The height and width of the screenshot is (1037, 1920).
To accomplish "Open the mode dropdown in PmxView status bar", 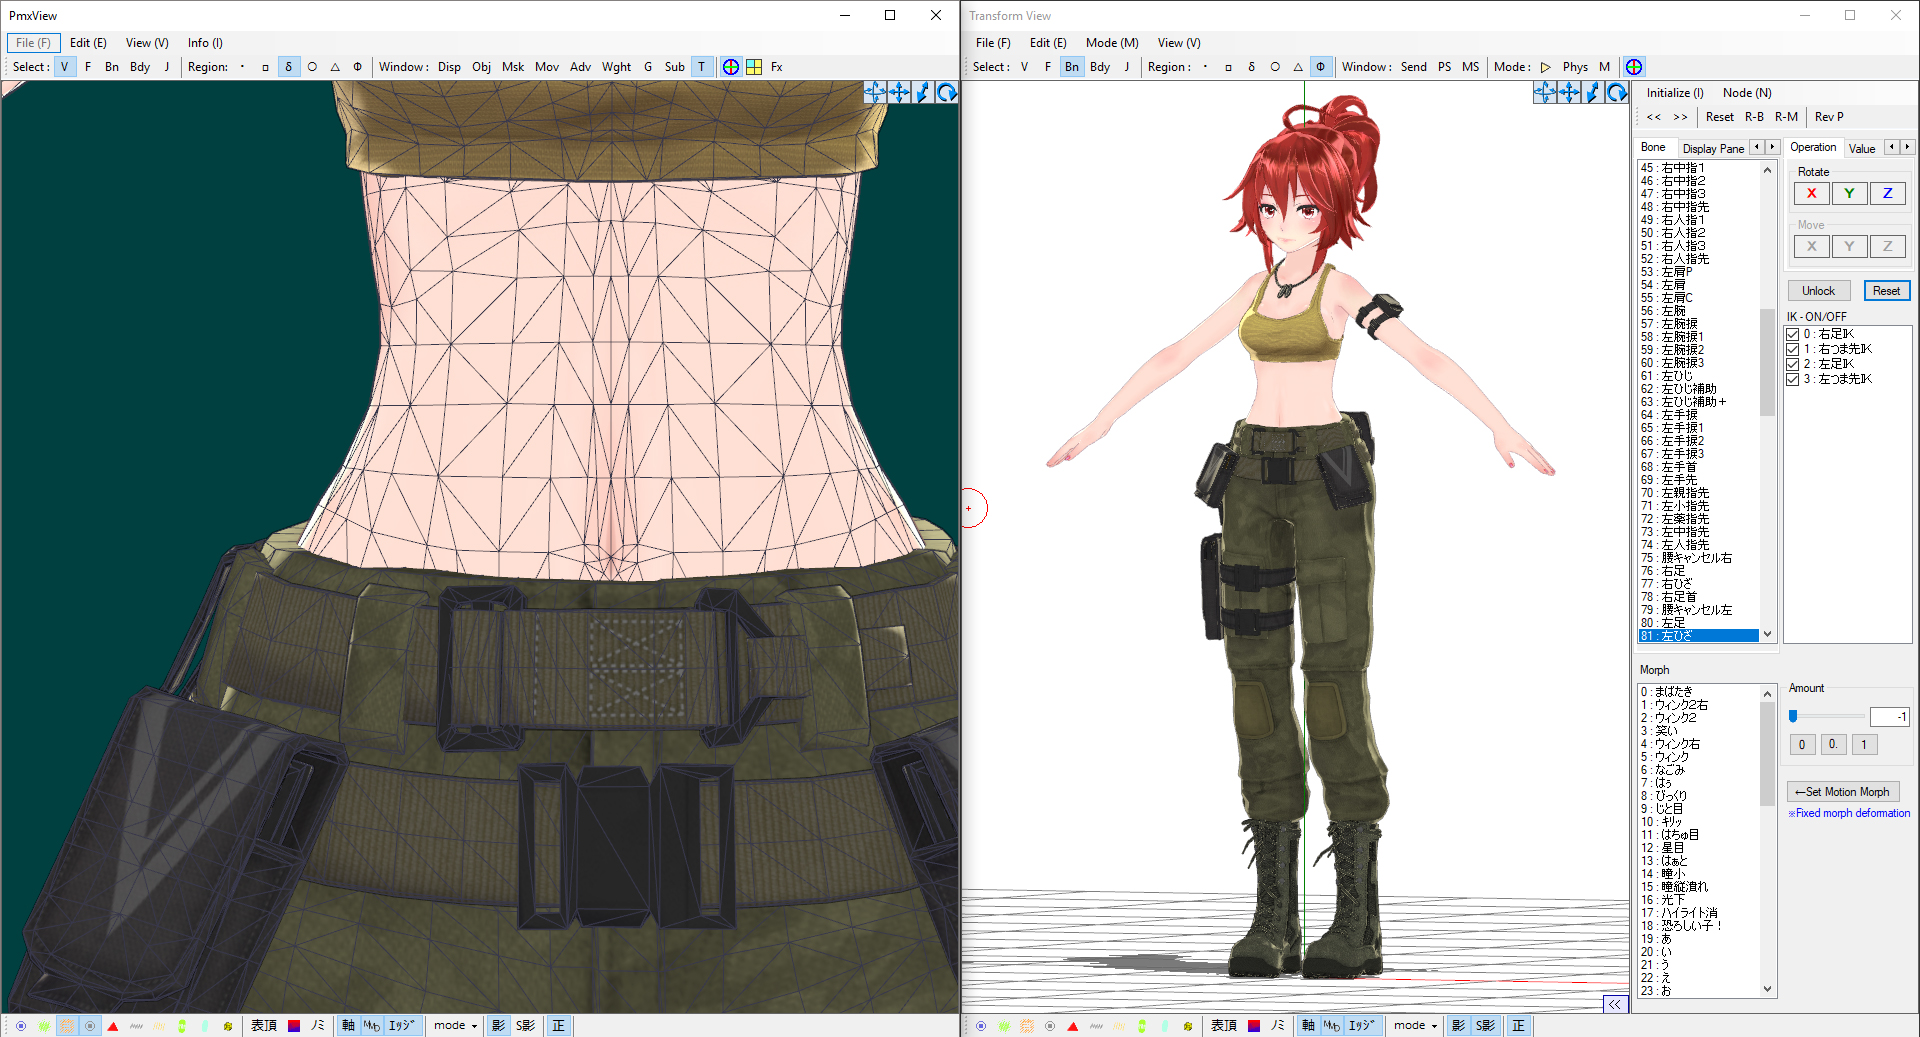I will click(x=455, y=1026).
